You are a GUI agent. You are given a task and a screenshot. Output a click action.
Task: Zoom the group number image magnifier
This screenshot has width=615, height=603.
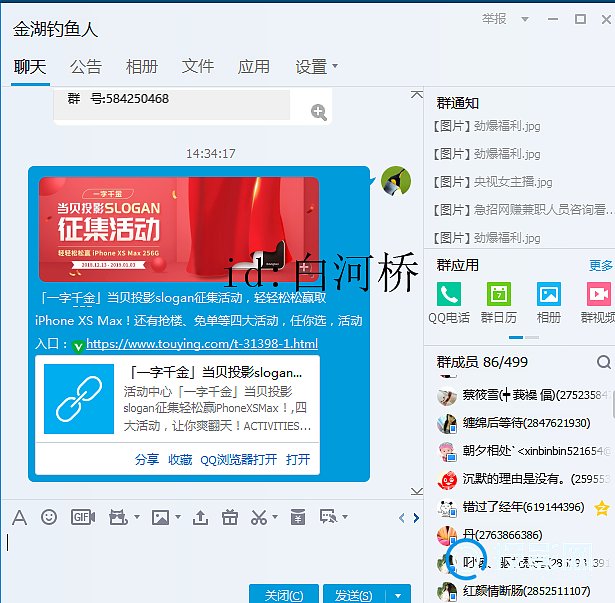point(318,112)
